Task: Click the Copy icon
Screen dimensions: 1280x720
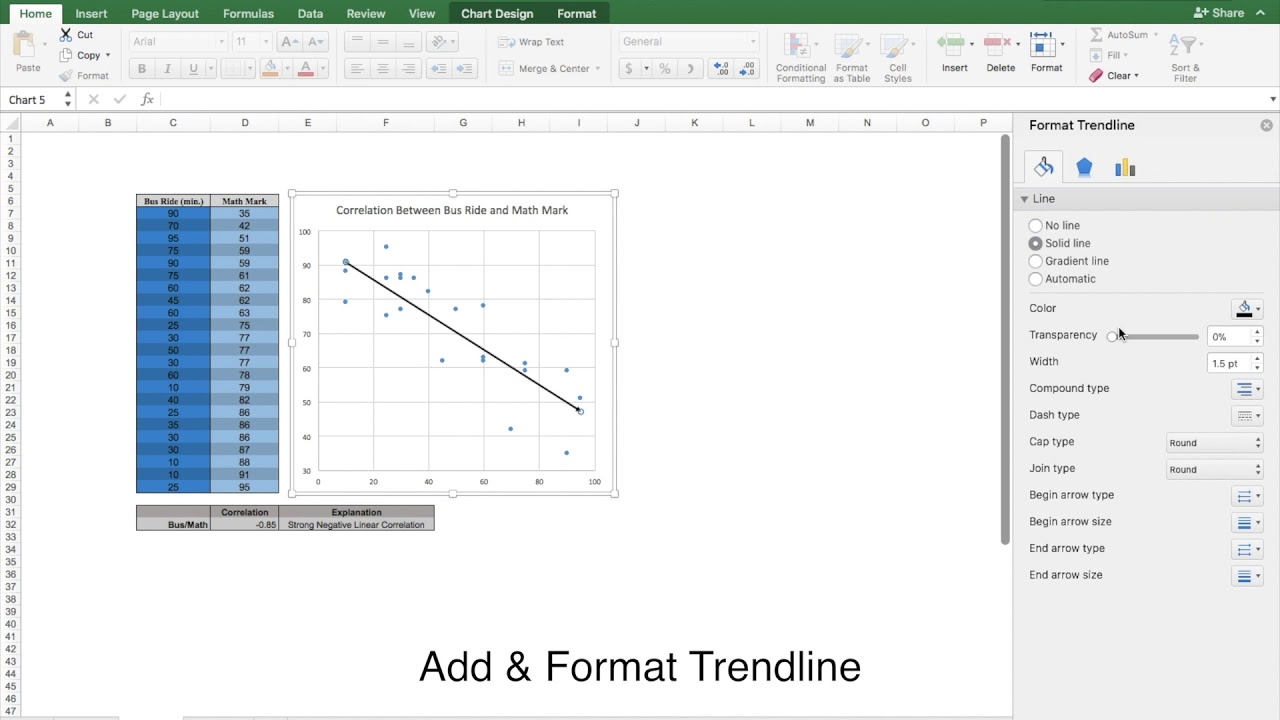Action: pyautogui.click(x=66, y=55)
